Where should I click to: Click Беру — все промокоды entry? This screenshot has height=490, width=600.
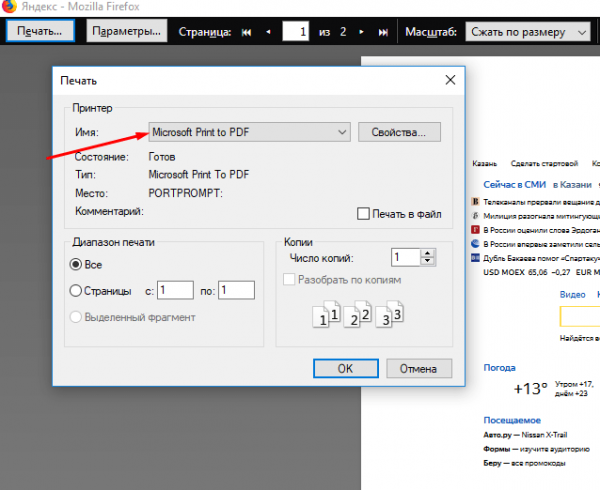[x=524, y=463]
